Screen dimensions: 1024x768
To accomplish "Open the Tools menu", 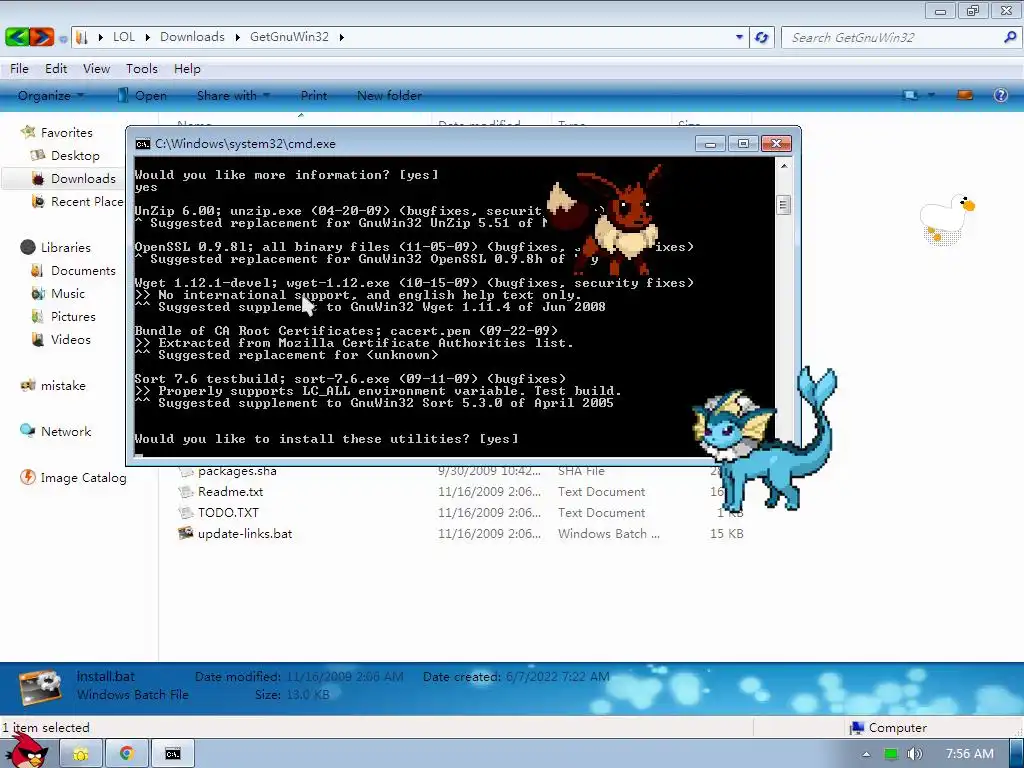I will click(142, 69).
